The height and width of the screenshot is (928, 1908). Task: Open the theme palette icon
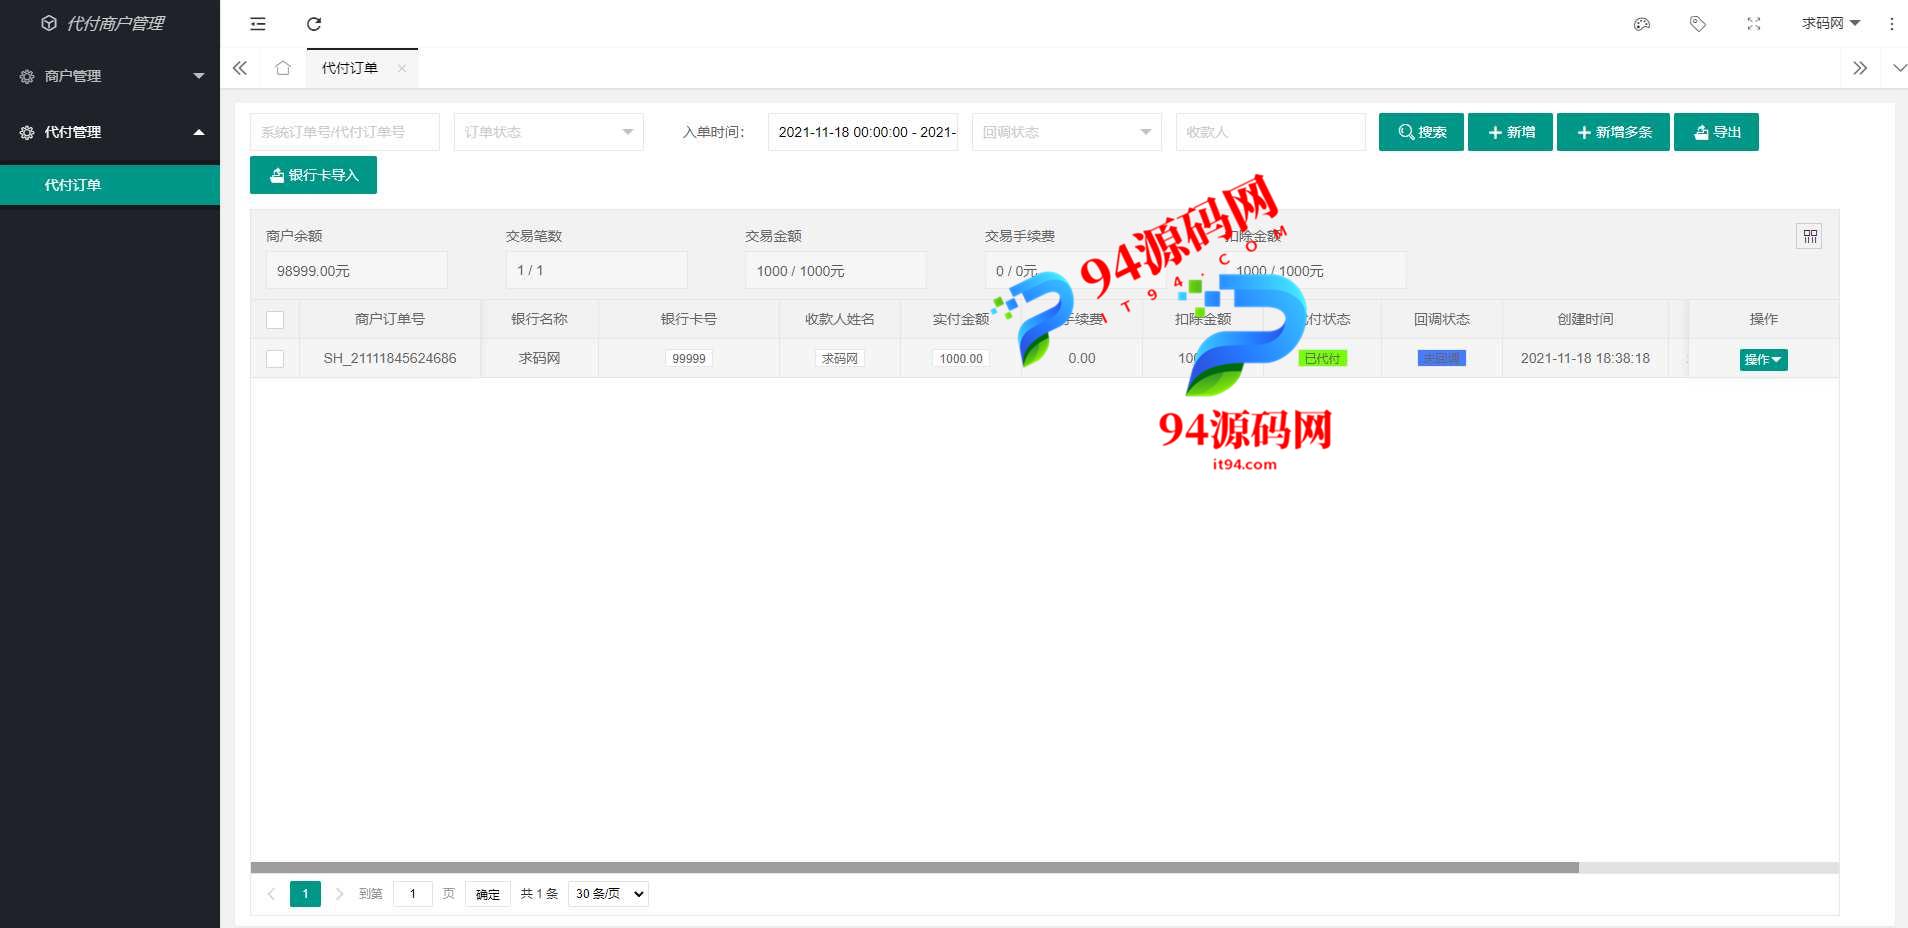[x=1642, y=24]
